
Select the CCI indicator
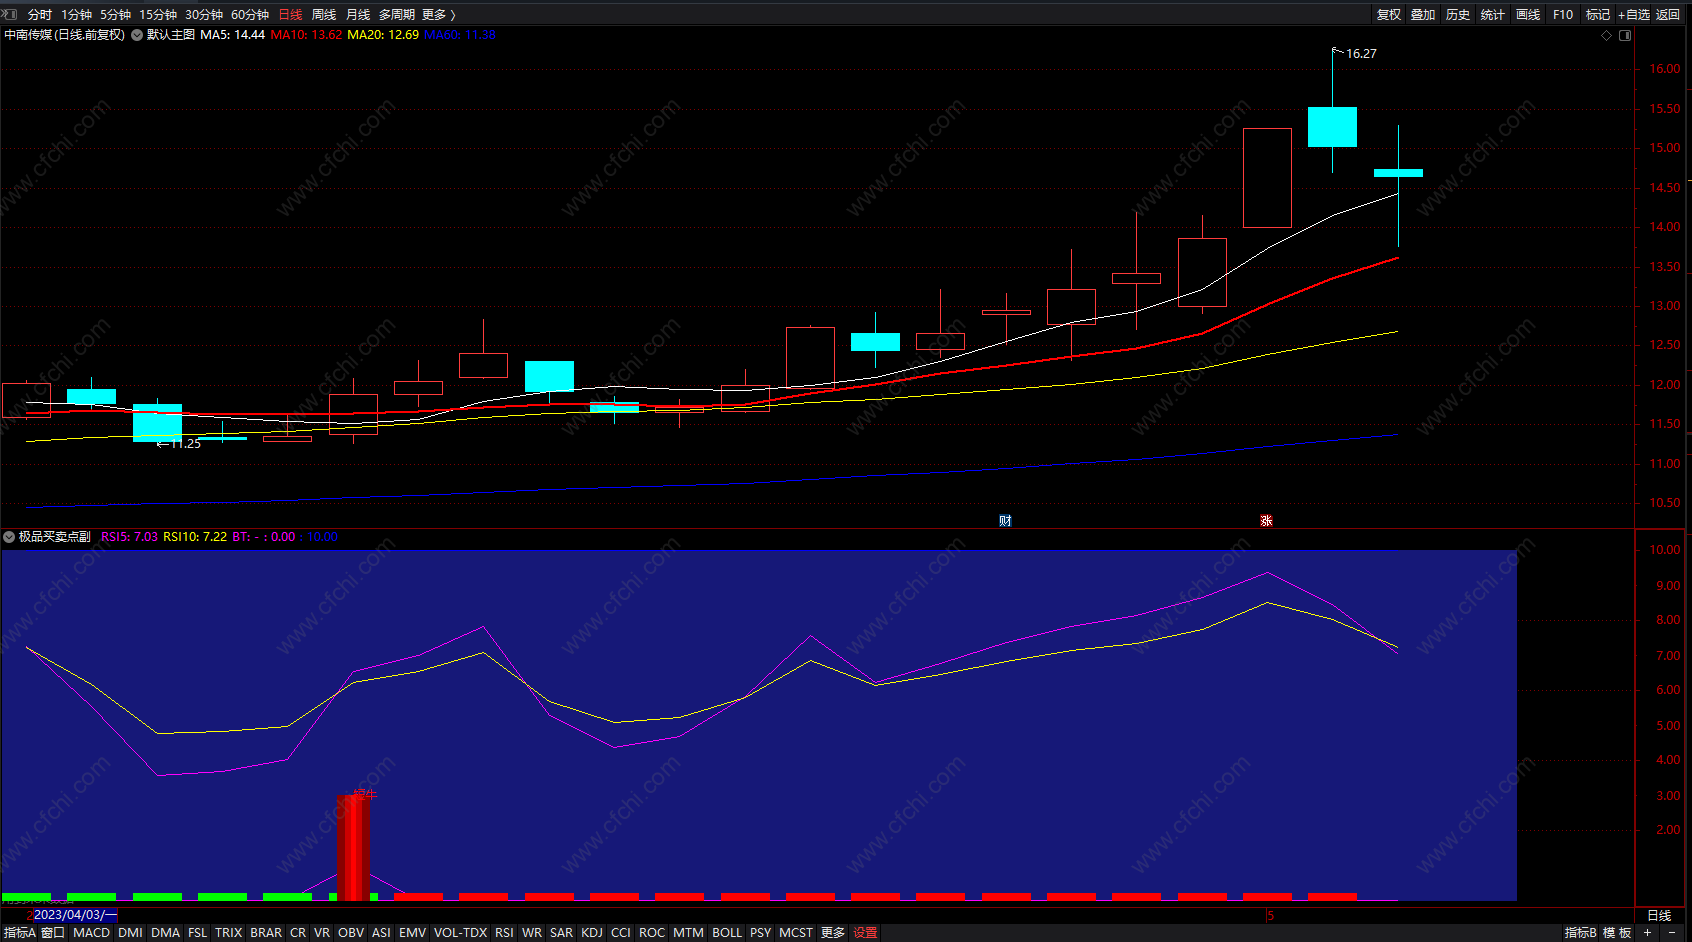tap(621, 932)
